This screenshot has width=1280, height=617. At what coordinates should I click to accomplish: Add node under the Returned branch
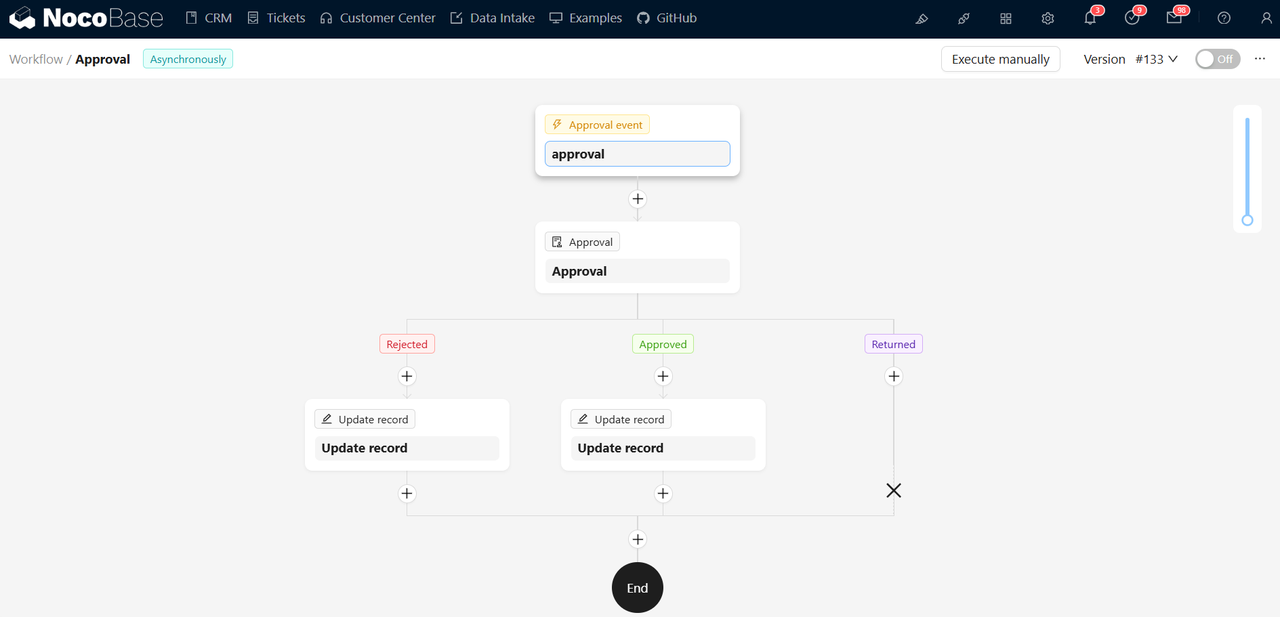pos(893,377)
